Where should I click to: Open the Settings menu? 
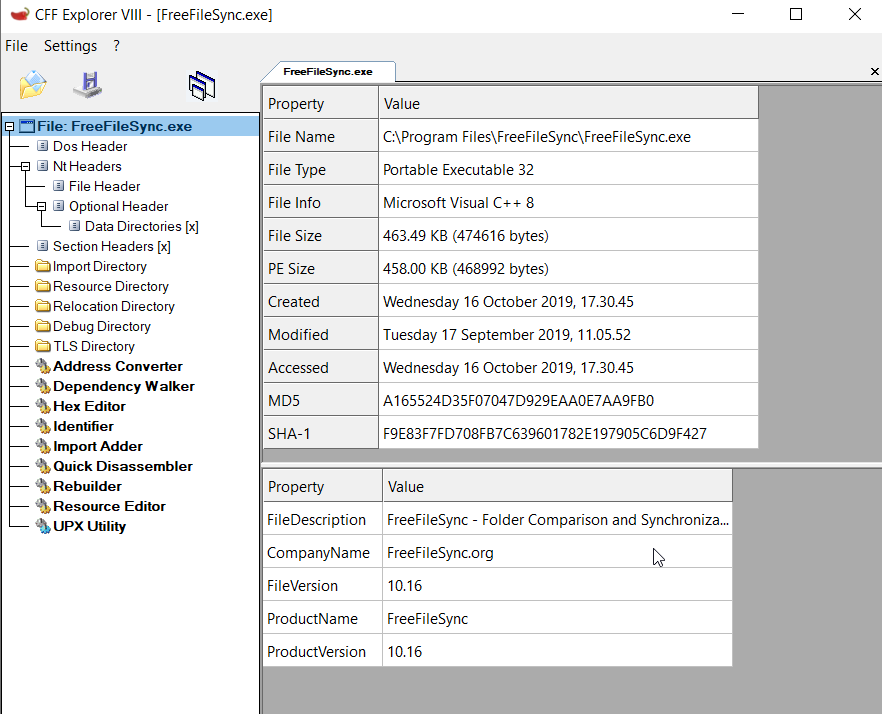click(x=70, y=46)
